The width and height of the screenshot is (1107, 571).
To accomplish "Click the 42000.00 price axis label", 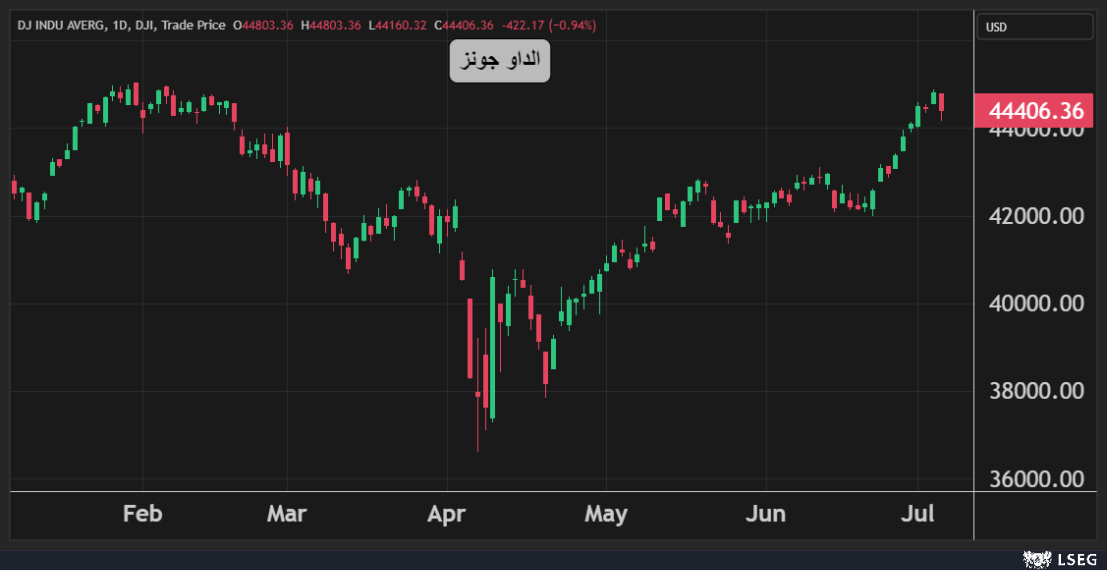I will (x=1036, y=216).
